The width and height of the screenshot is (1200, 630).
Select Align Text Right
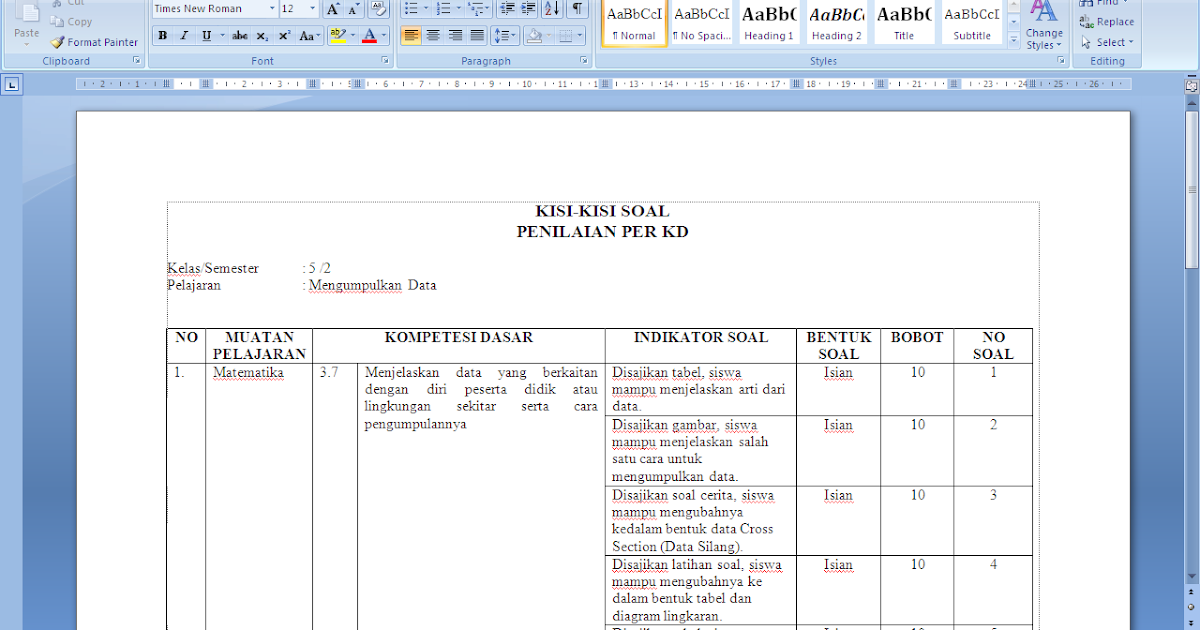(455, 36)
